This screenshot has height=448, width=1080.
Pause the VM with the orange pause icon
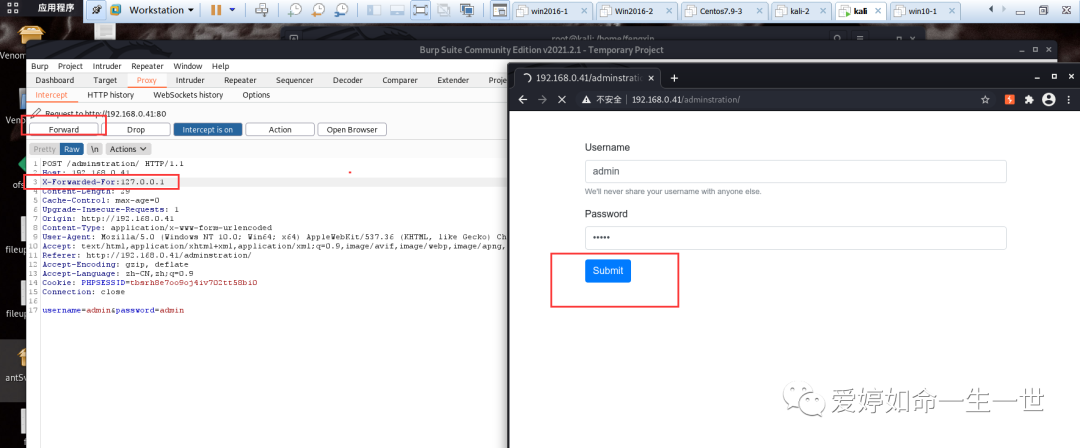[216, 10]
